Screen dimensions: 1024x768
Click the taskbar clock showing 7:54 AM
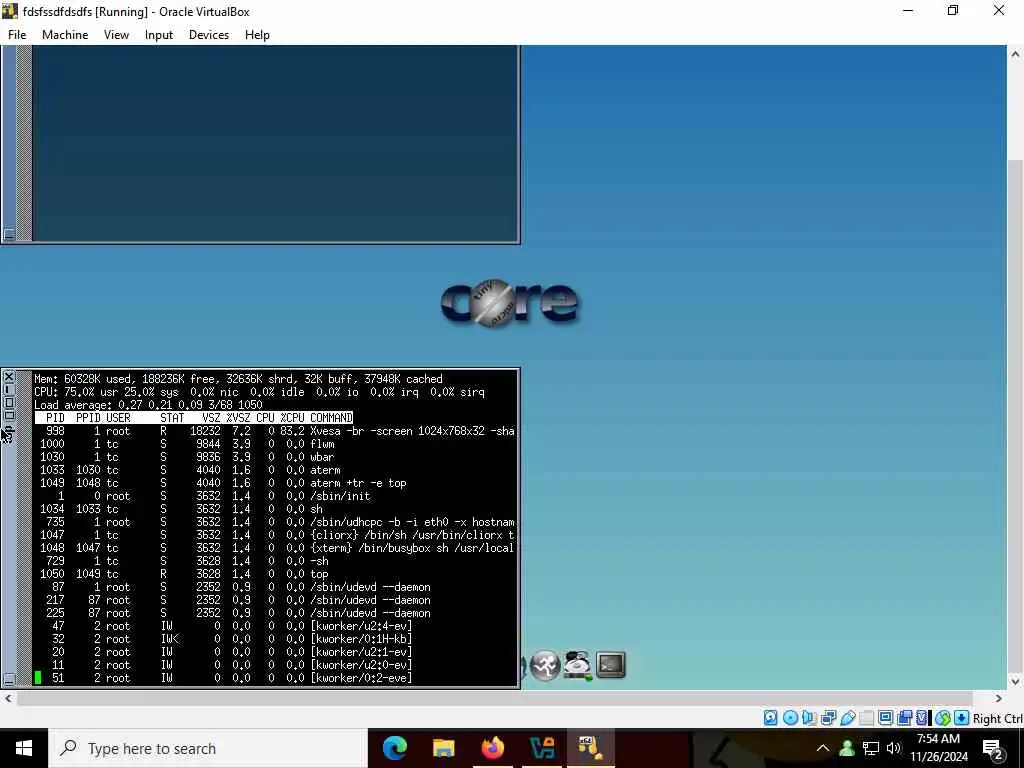pyautogui.click(x=939, y=748)
